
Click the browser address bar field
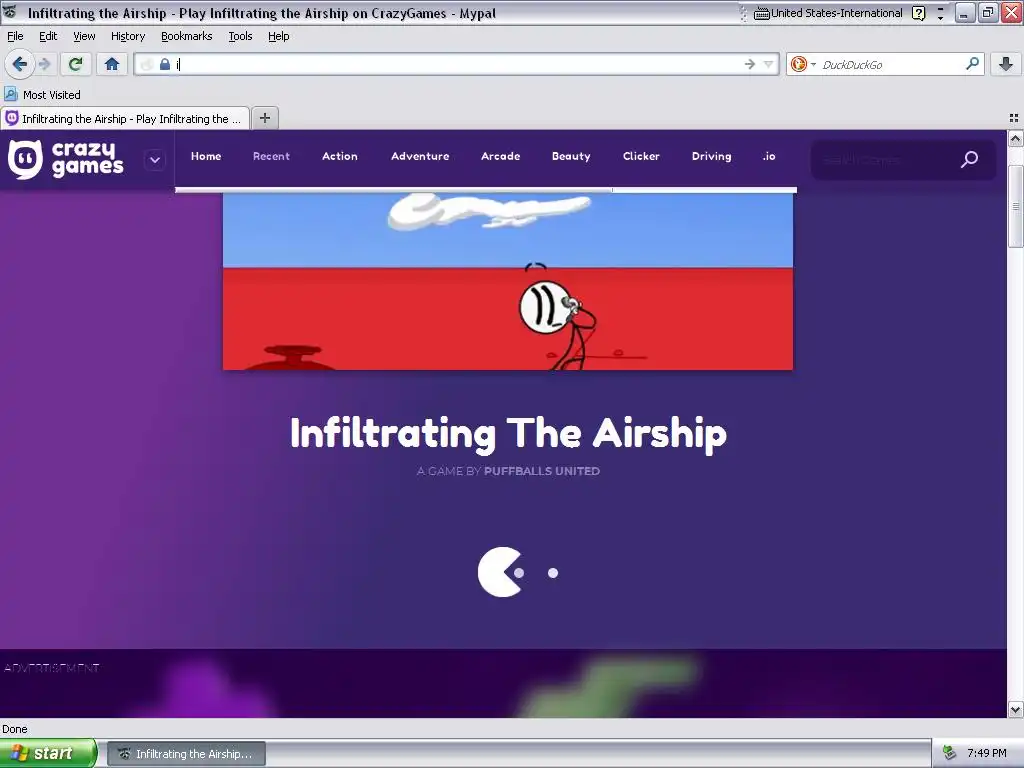pos(457,64)
